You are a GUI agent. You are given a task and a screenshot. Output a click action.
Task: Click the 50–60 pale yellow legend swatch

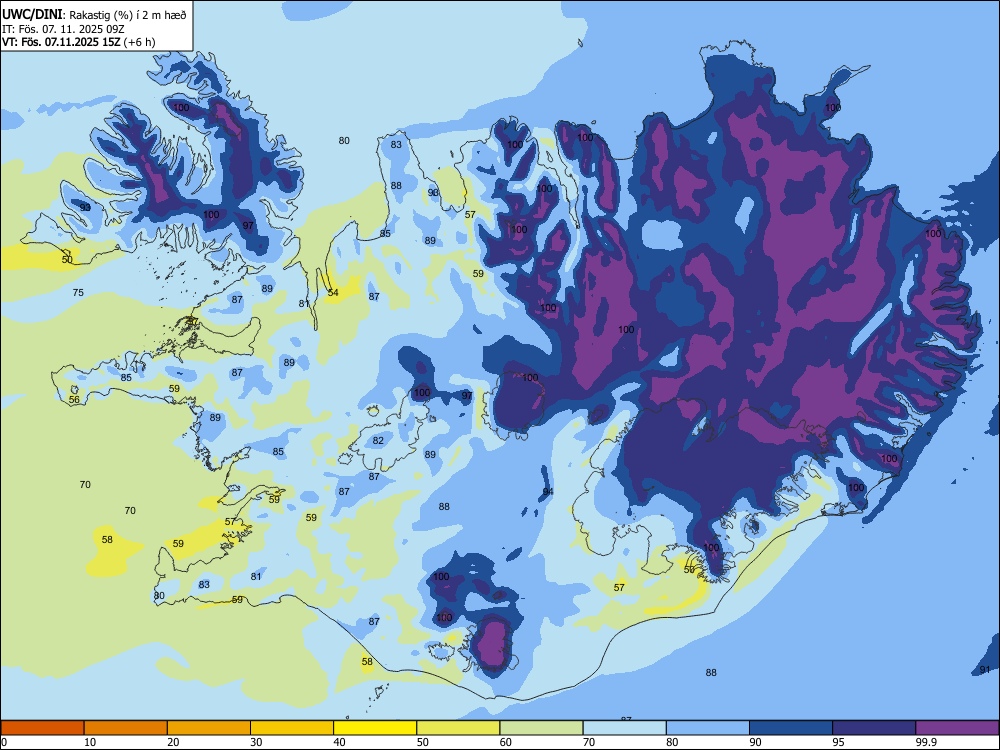tap(458, 728)
